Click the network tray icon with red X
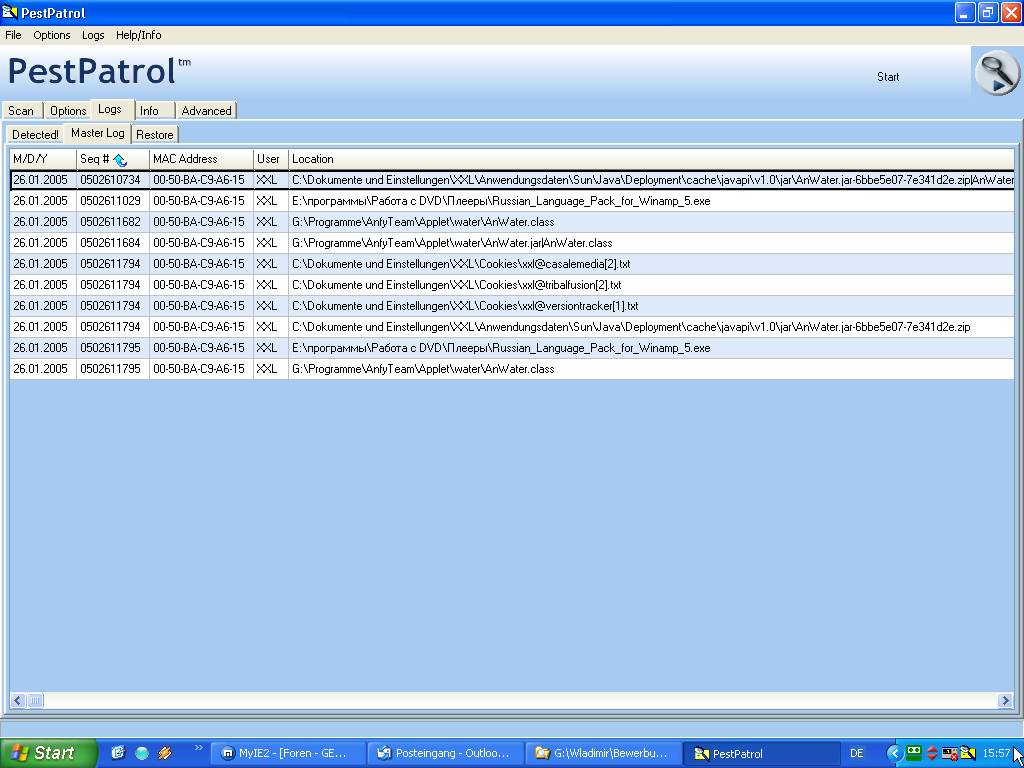Image resolution: width=1024 pixels, height=768 pixels. tap(950, 753)
